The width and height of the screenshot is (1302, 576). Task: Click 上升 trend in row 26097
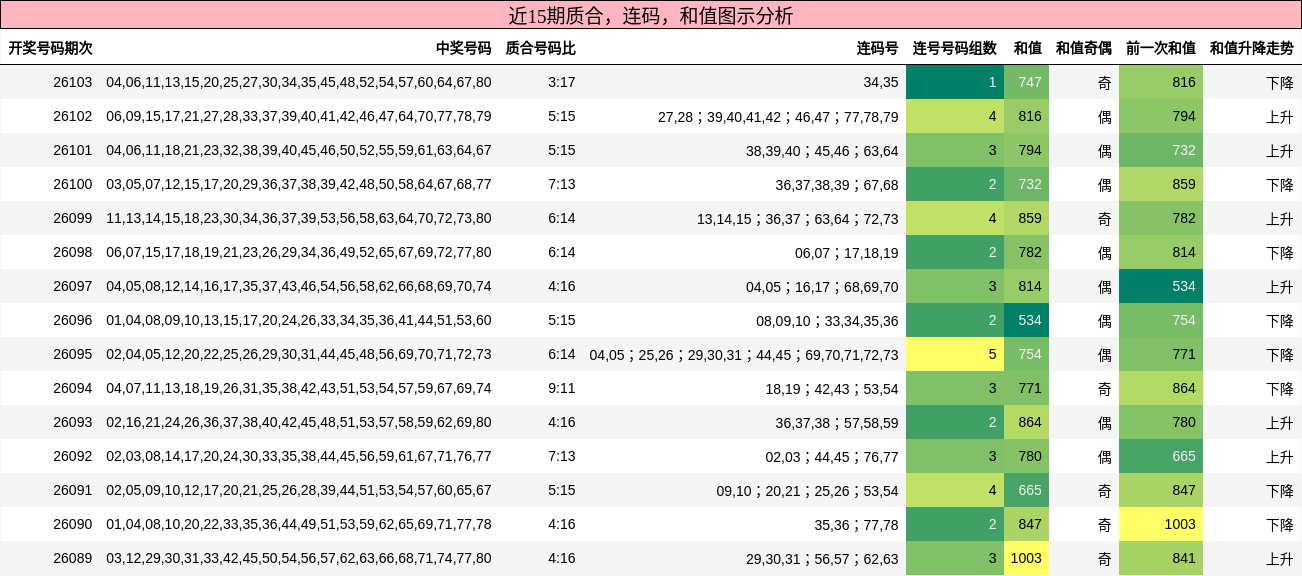(x=1279, y=286)
